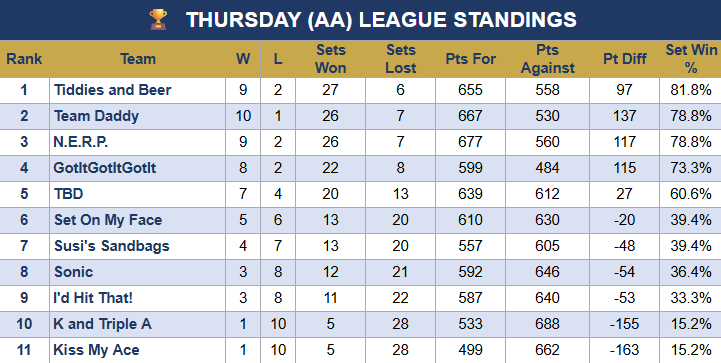Click Team Daddy's 137 point differential cell
The image size is (721, 363).
[624, 116]
